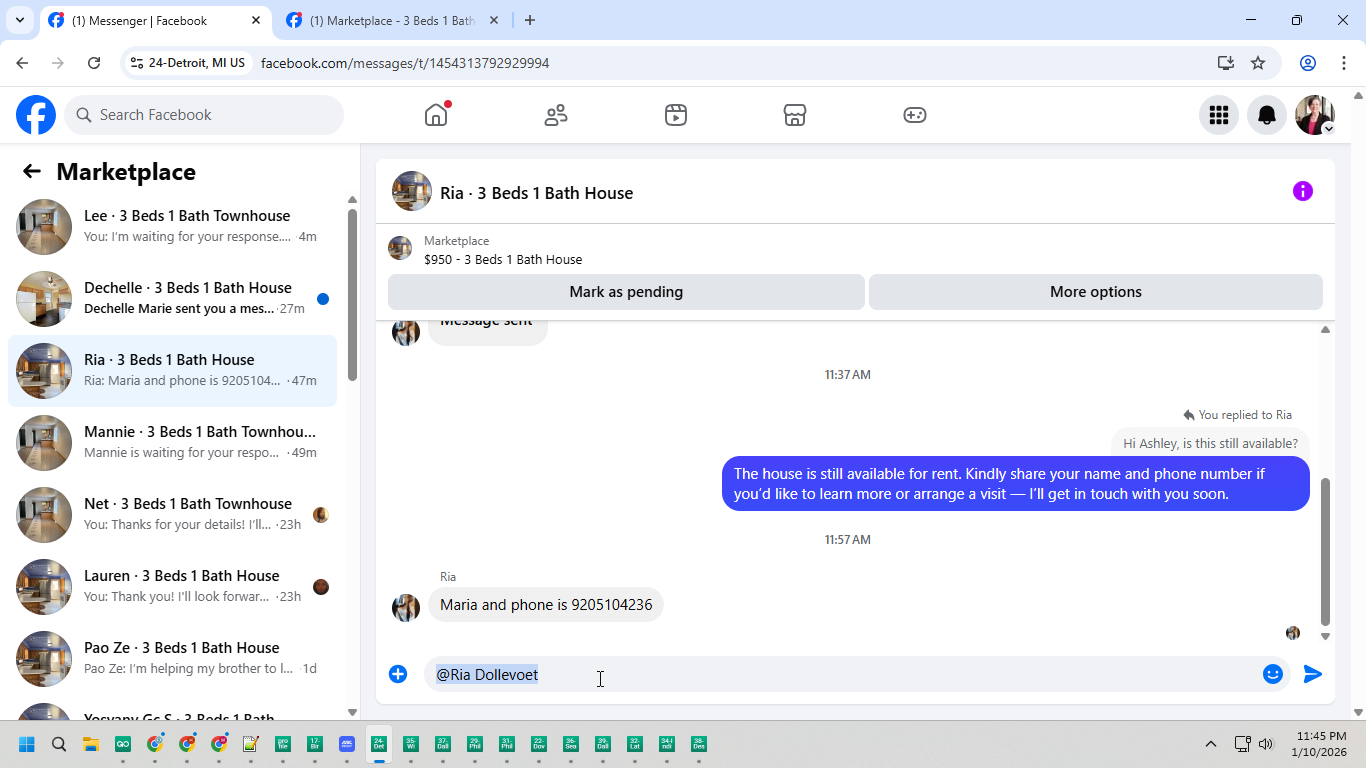Click the listing thumbnail beside Marketplace label
This screenshot has width=1366, height=768.
(x=400, y=248)
